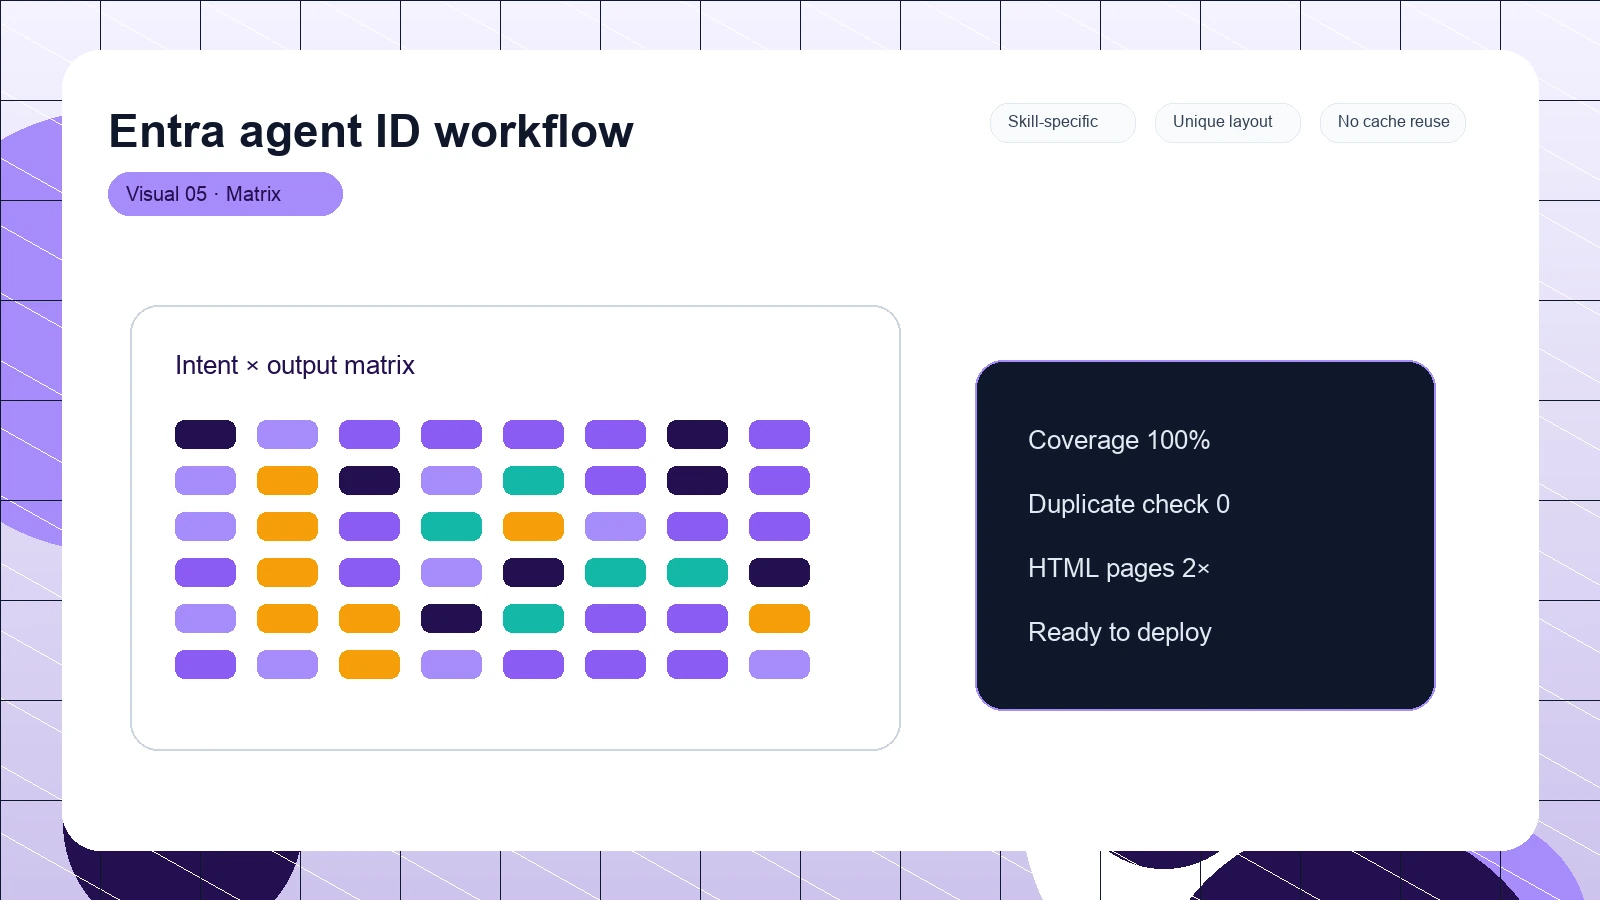Image resolution: width=1600 pixels, height=900 pixels.
Task: Click the dark cell in the matrix's first row, first column
Action: point(205,434)
